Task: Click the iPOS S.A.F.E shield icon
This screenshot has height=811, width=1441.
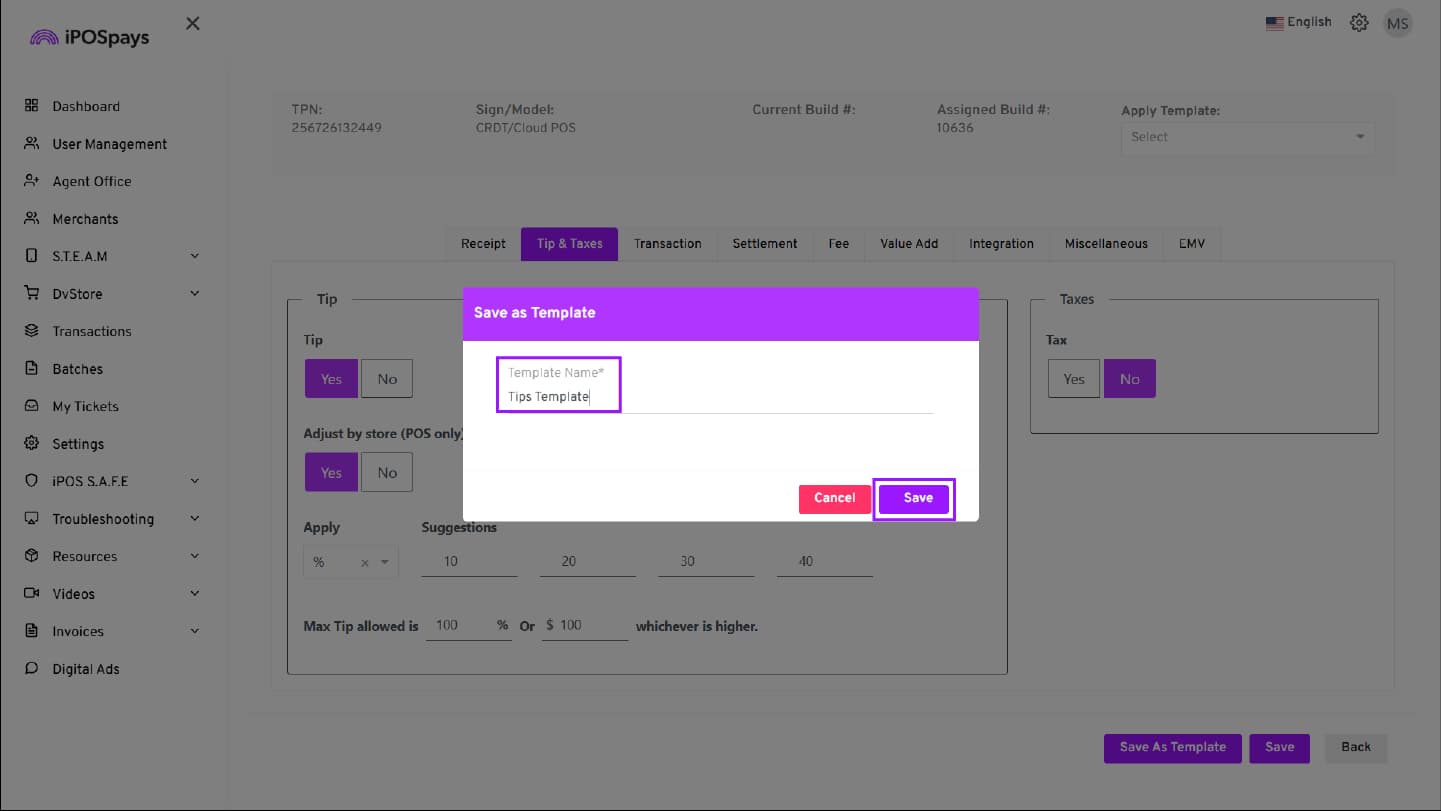Action: click(31, 481)
